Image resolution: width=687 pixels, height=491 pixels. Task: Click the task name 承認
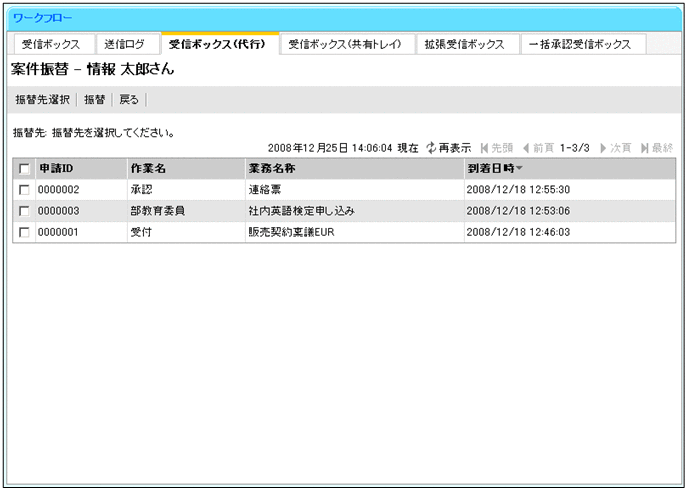[x=141, y=190]
